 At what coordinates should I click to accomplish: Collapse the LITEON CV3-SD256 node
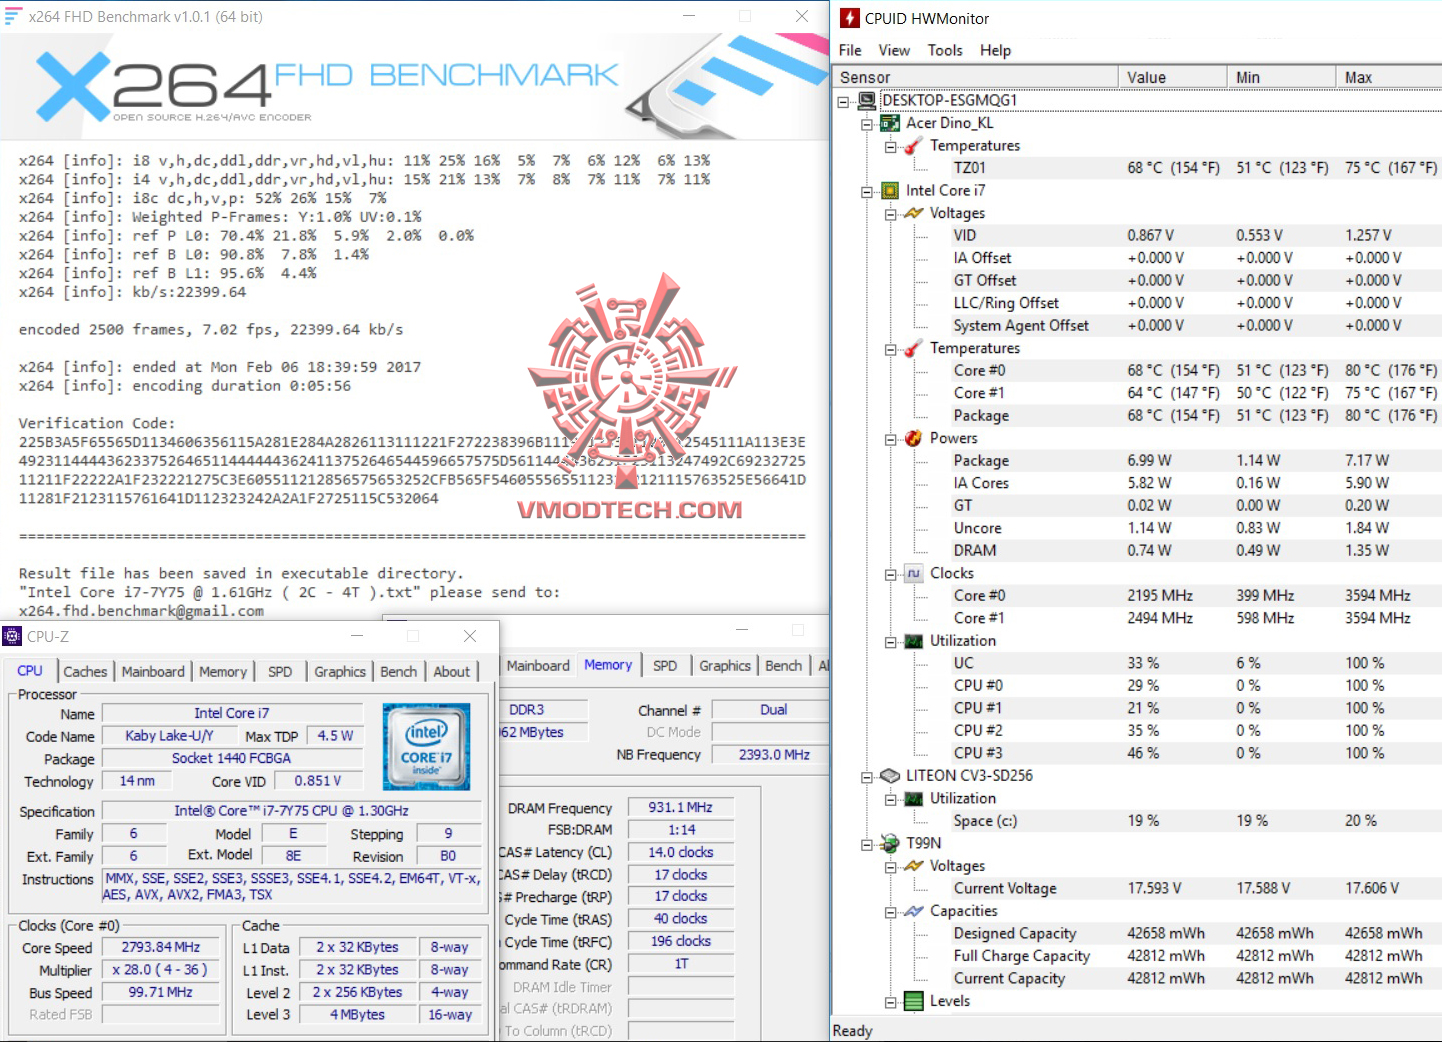pos(867,777)
